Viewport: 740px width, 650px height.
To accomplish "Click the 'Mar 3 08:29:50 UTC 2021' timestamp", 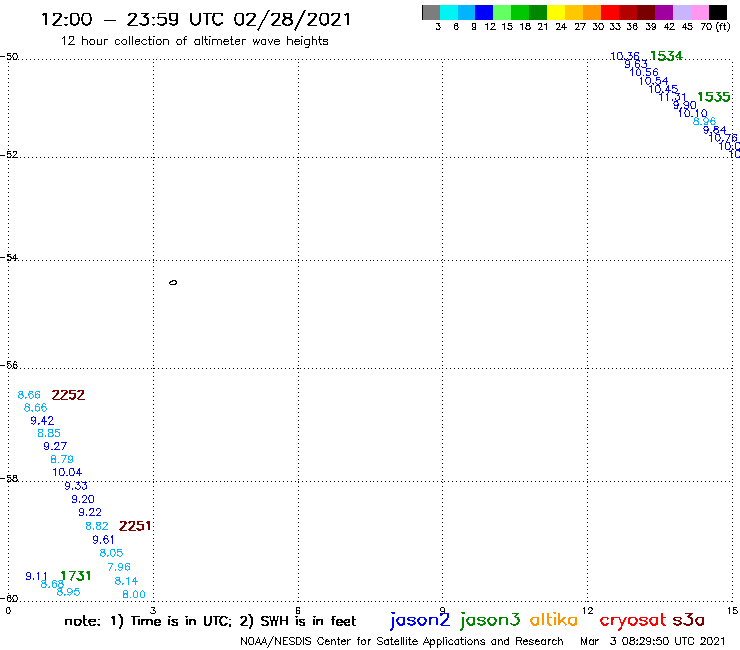I will [x=653, y=641].
